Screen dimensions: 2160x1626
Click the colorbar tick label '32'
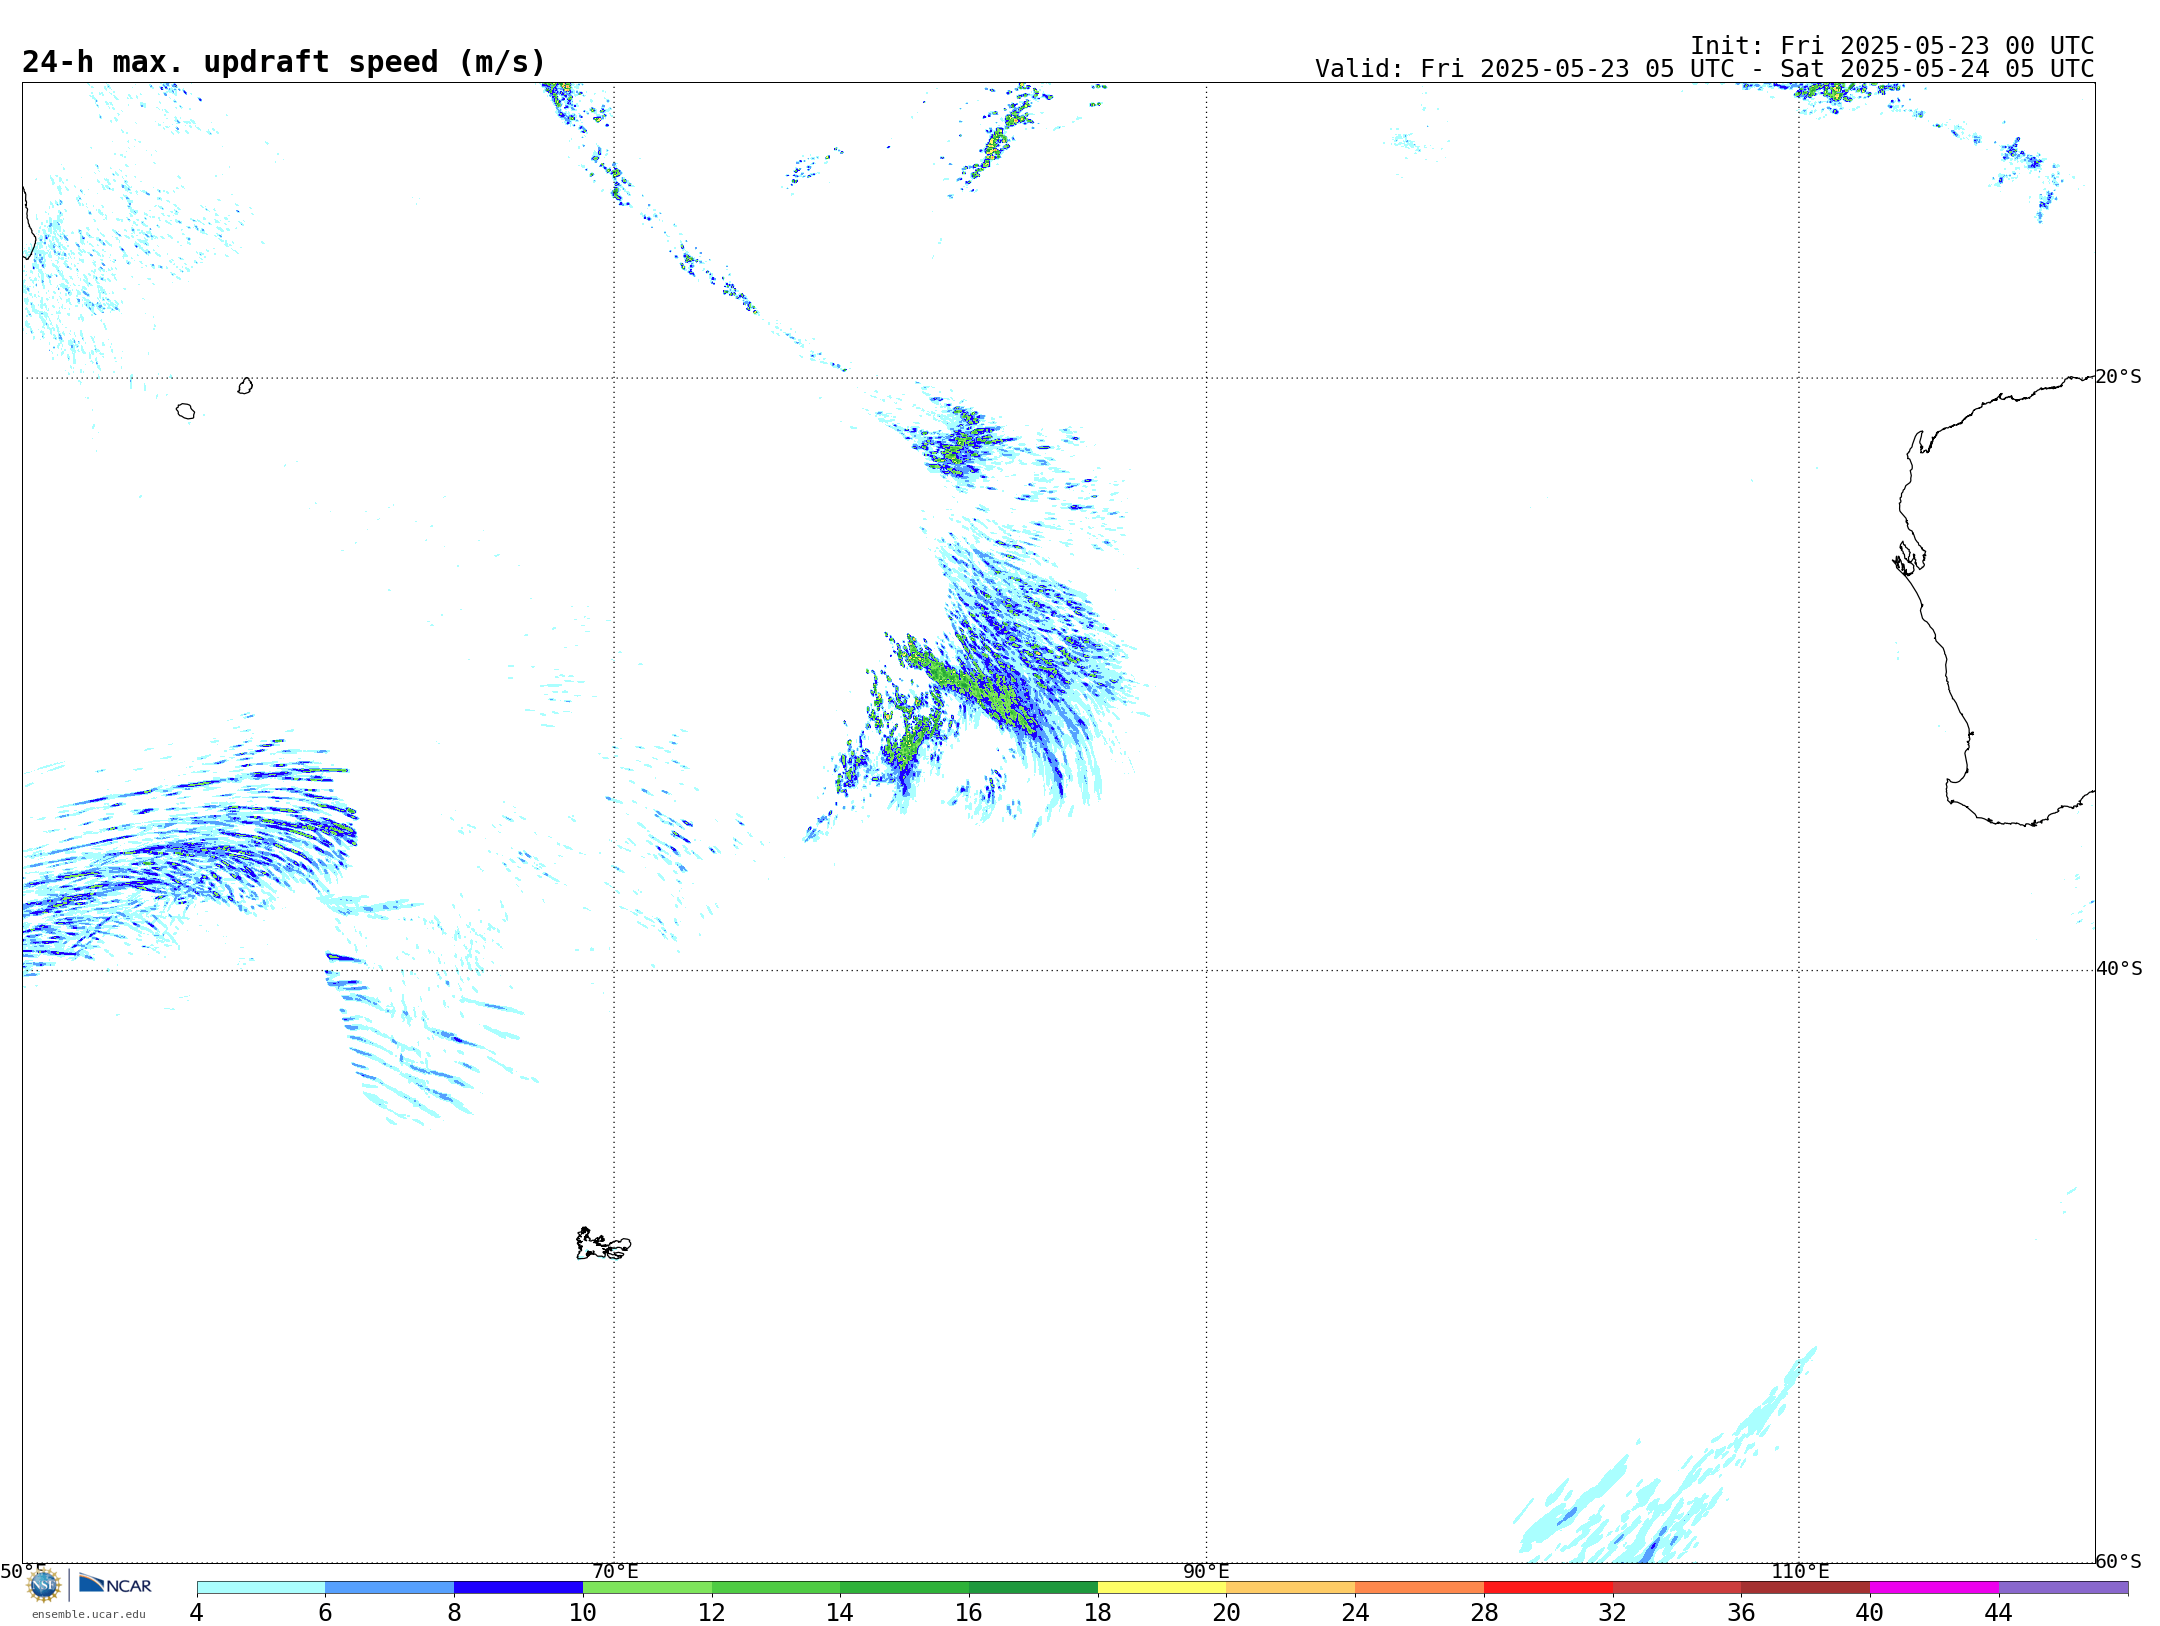coord(1613,1612)
